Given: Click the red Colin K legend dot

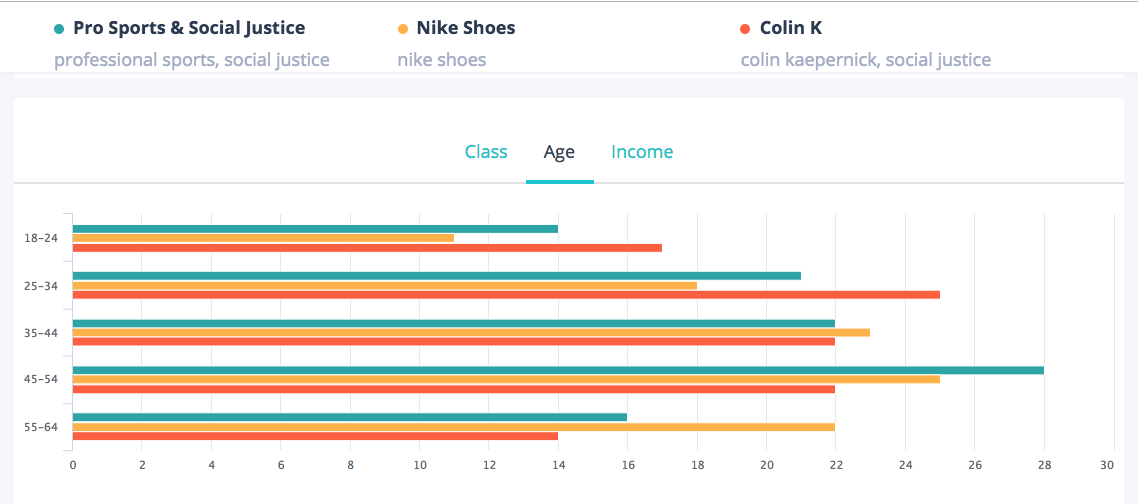Looking at the screenshot, I should tap(746, 29).
